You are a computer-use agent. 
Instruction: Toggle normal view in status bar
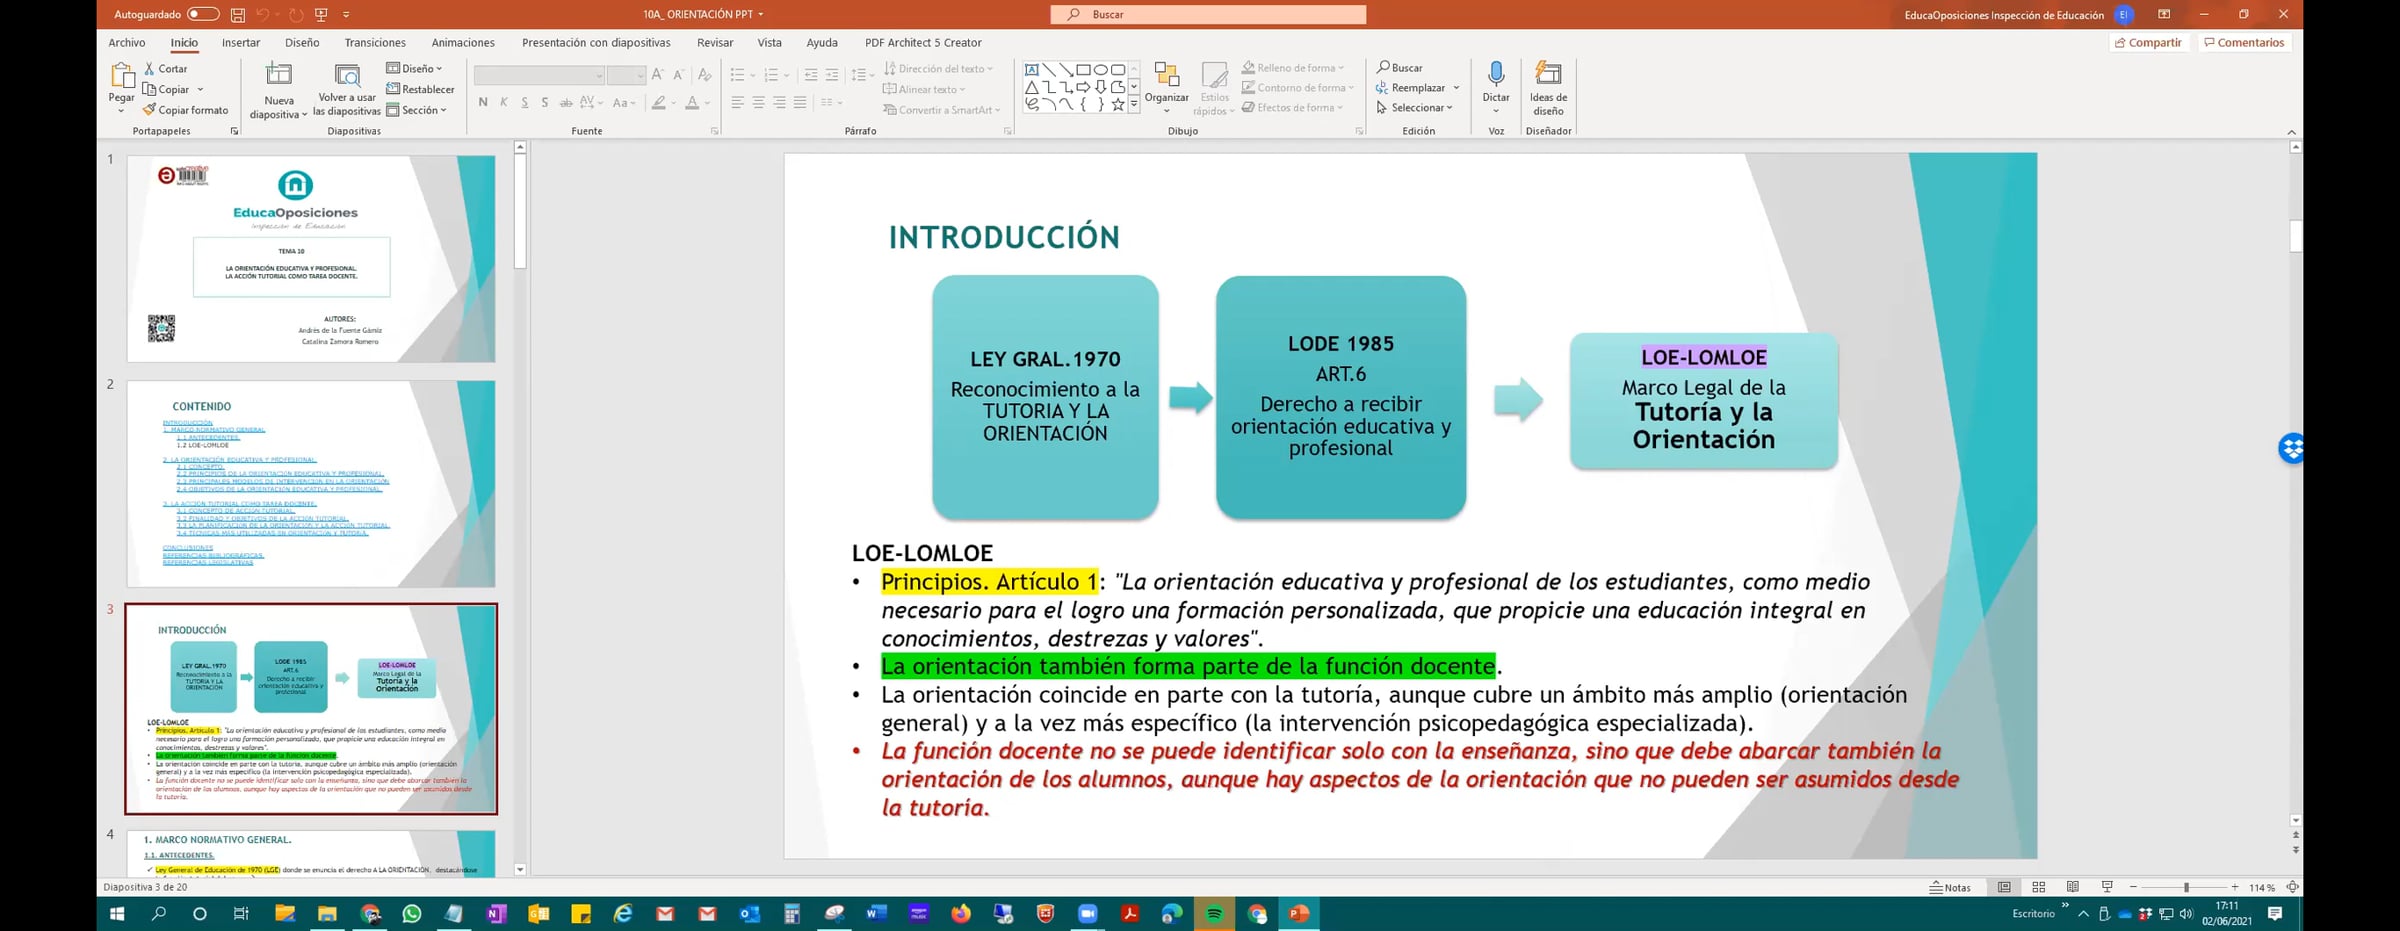(2004, 887)
